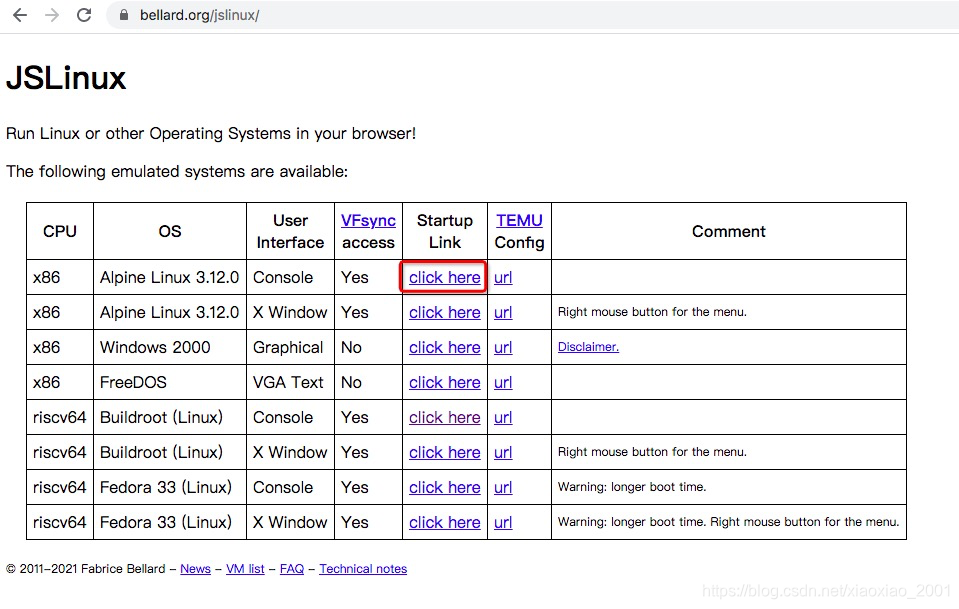Select Fedora X Window row's boot time comment
The image size is (959, 609).
tap(728, 522)
